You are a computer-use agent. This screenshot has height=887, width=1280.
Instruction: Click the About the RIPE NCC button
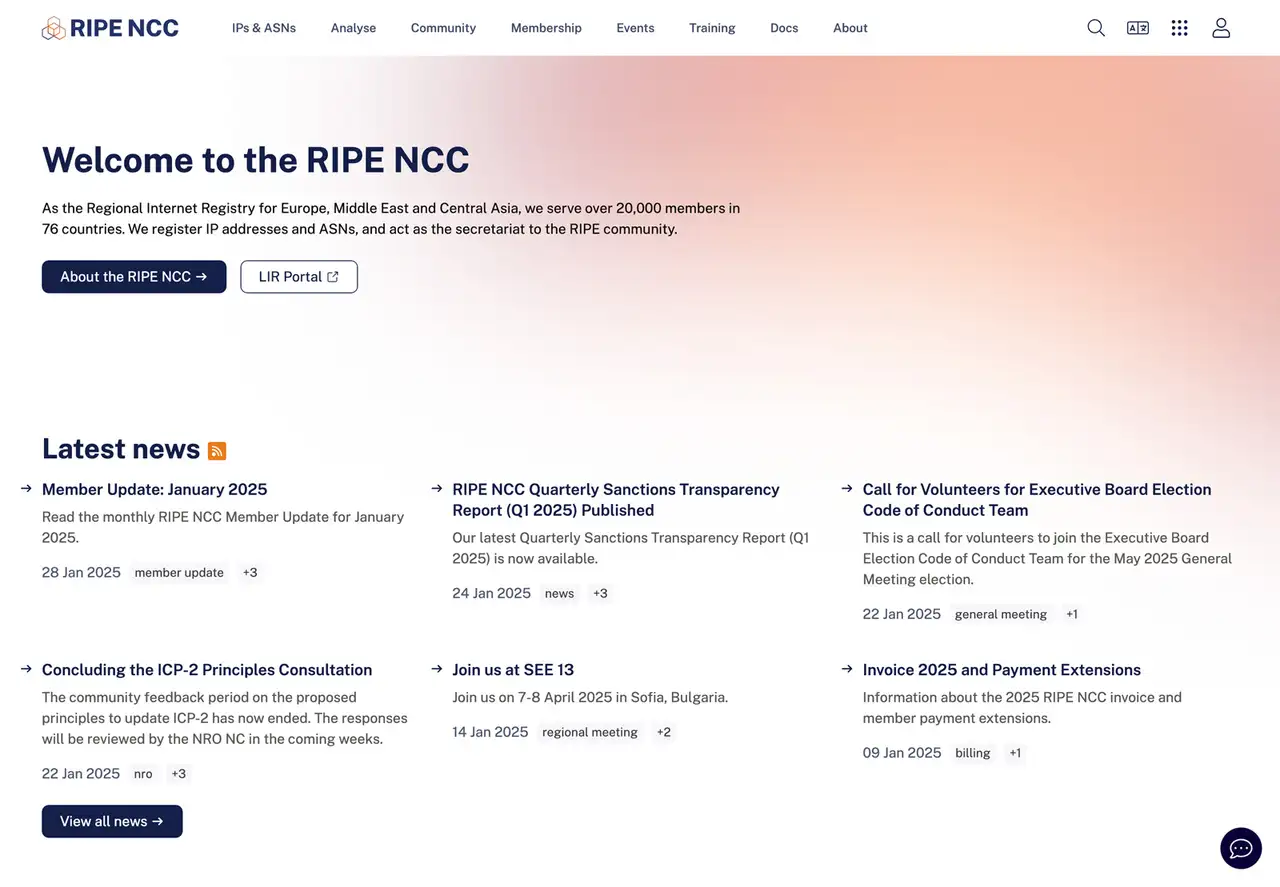134,277
